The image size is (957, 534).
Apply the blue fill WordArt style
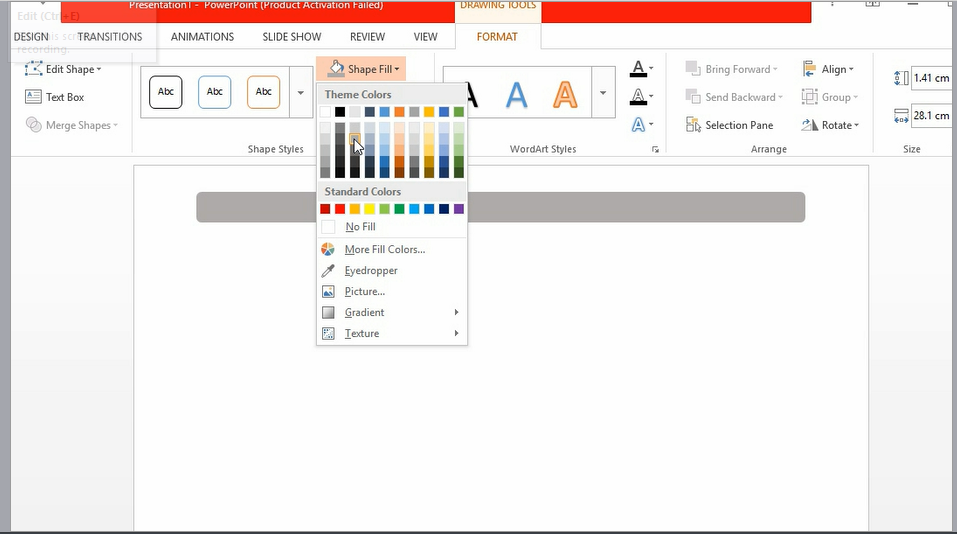pos(516,95)
